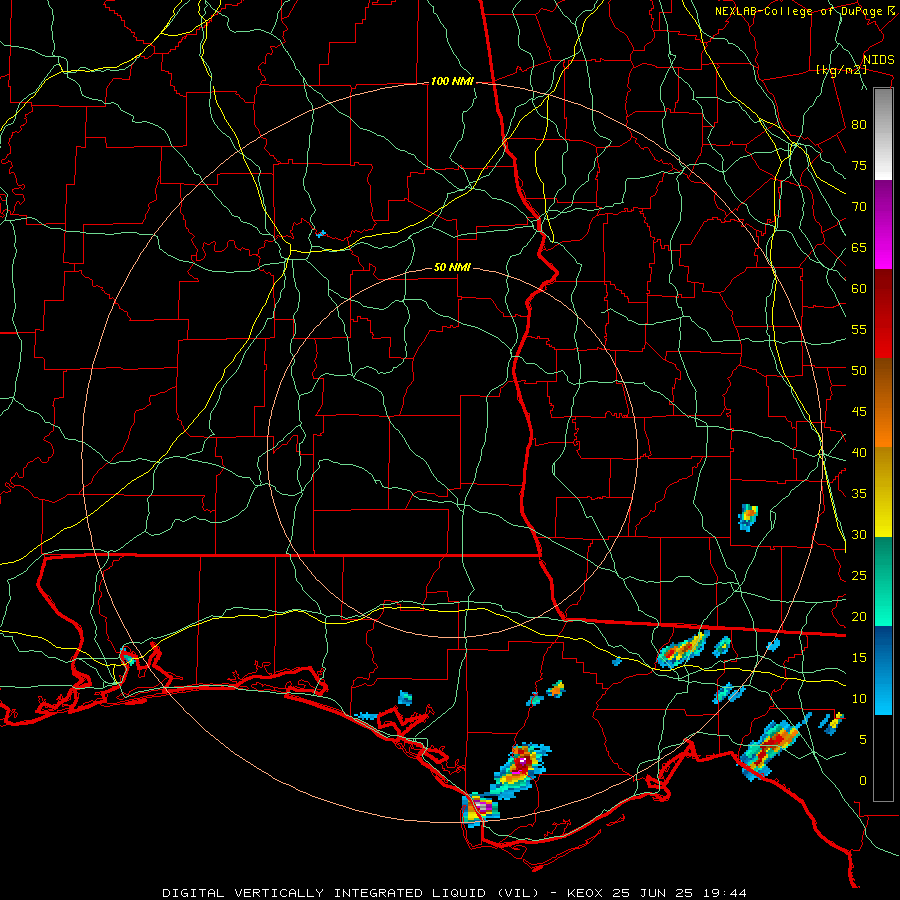This screenshot has height=900, width=900.
Task: Click the scale value 60
Action: coord(859,289)
